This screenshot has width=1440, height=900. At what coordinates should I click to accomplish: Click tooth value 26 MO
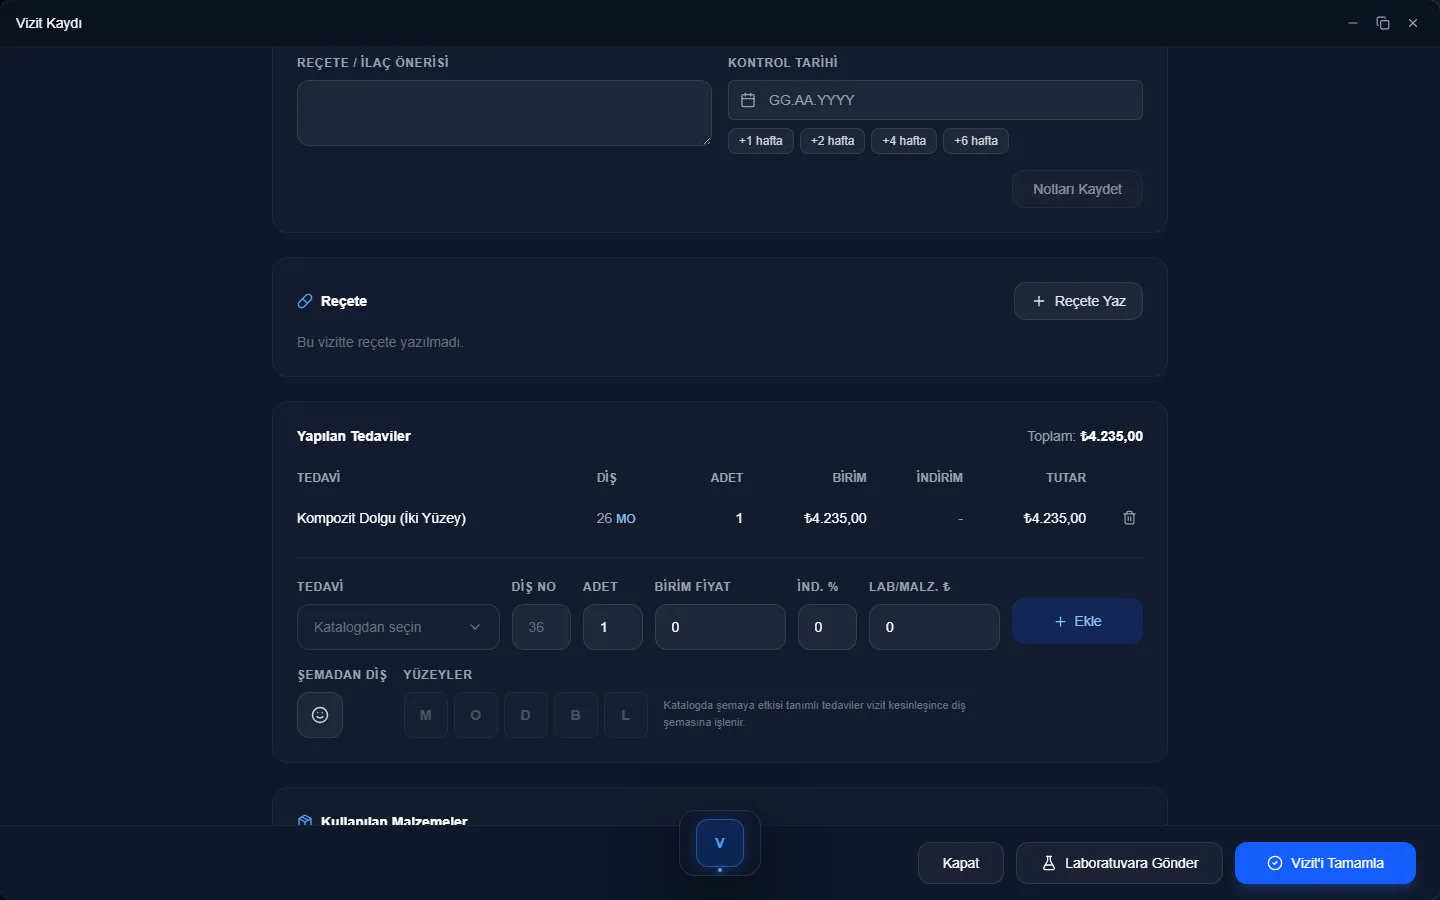pos(616,518)
